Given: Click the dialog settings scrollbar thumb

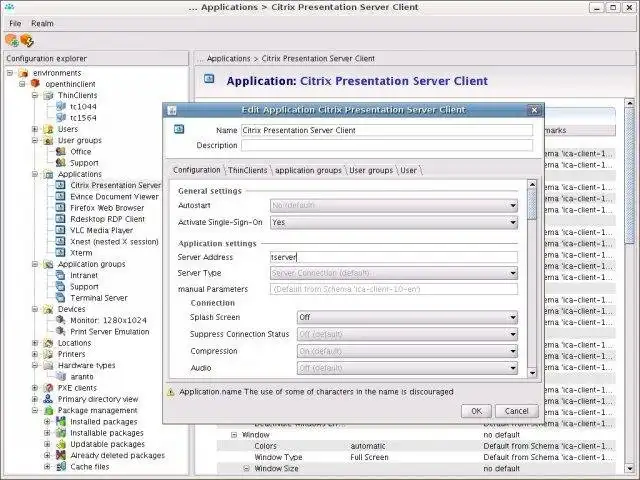Looking at the screenshot, I should coord(532,204).
